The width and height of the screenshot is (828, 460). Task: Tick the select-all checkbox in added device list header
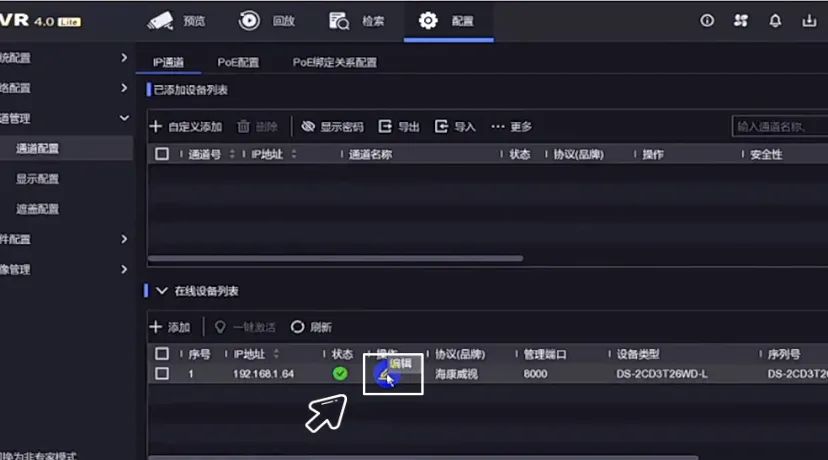(x=162, y=155)
